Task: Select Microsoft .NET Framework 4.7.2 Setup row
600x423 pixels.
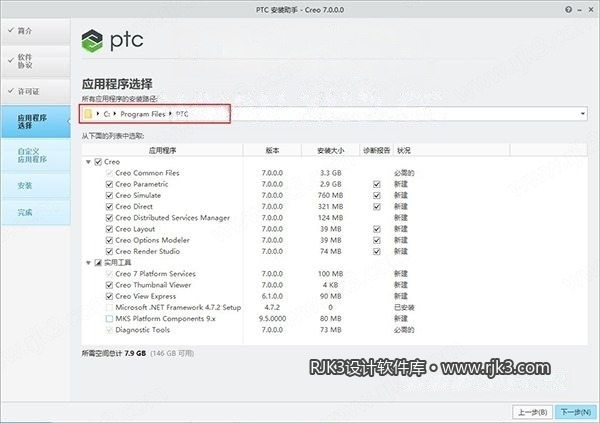Action: (178, 307)
